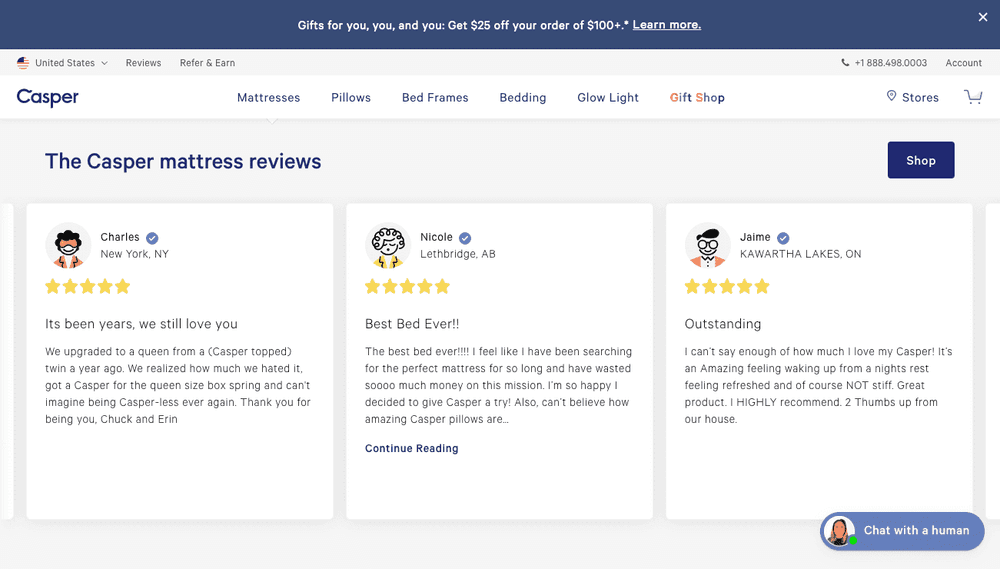The height and width of the screenshot is (569, 1000).
Task: Click location 'New York, NY'
Action: pos(135,254)
